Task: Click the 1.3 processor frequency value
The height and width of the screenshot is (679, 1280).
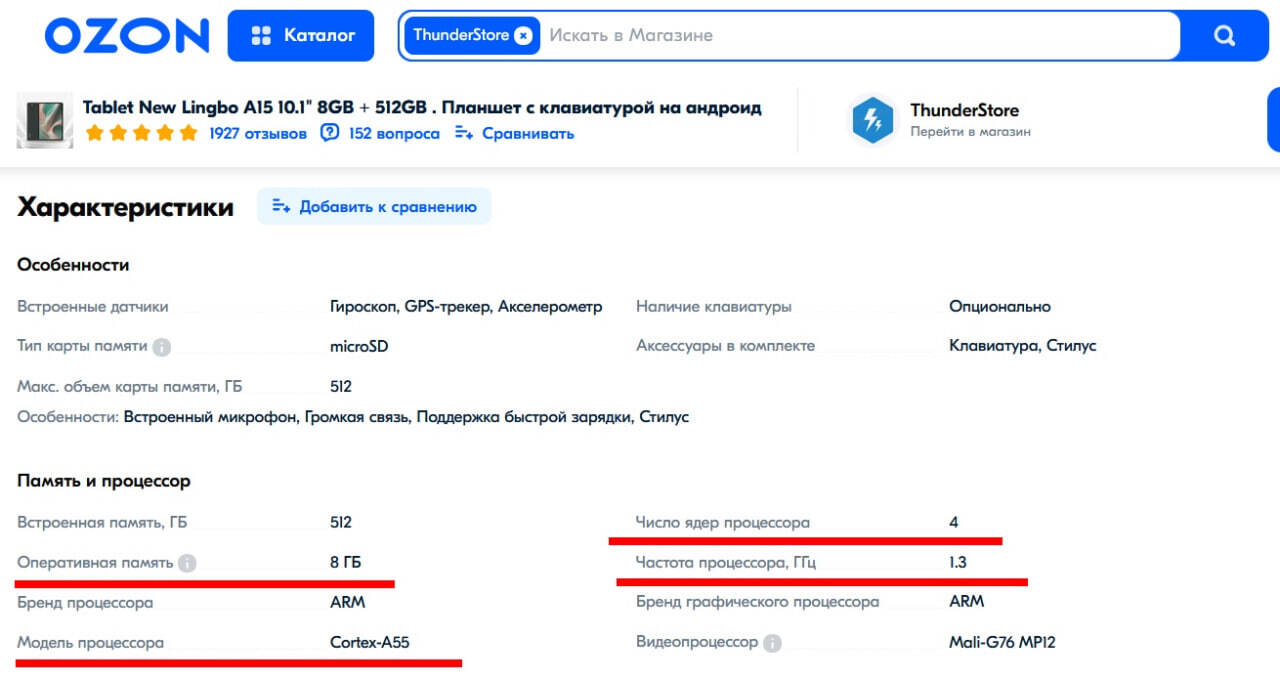Action: click(958, 563)
